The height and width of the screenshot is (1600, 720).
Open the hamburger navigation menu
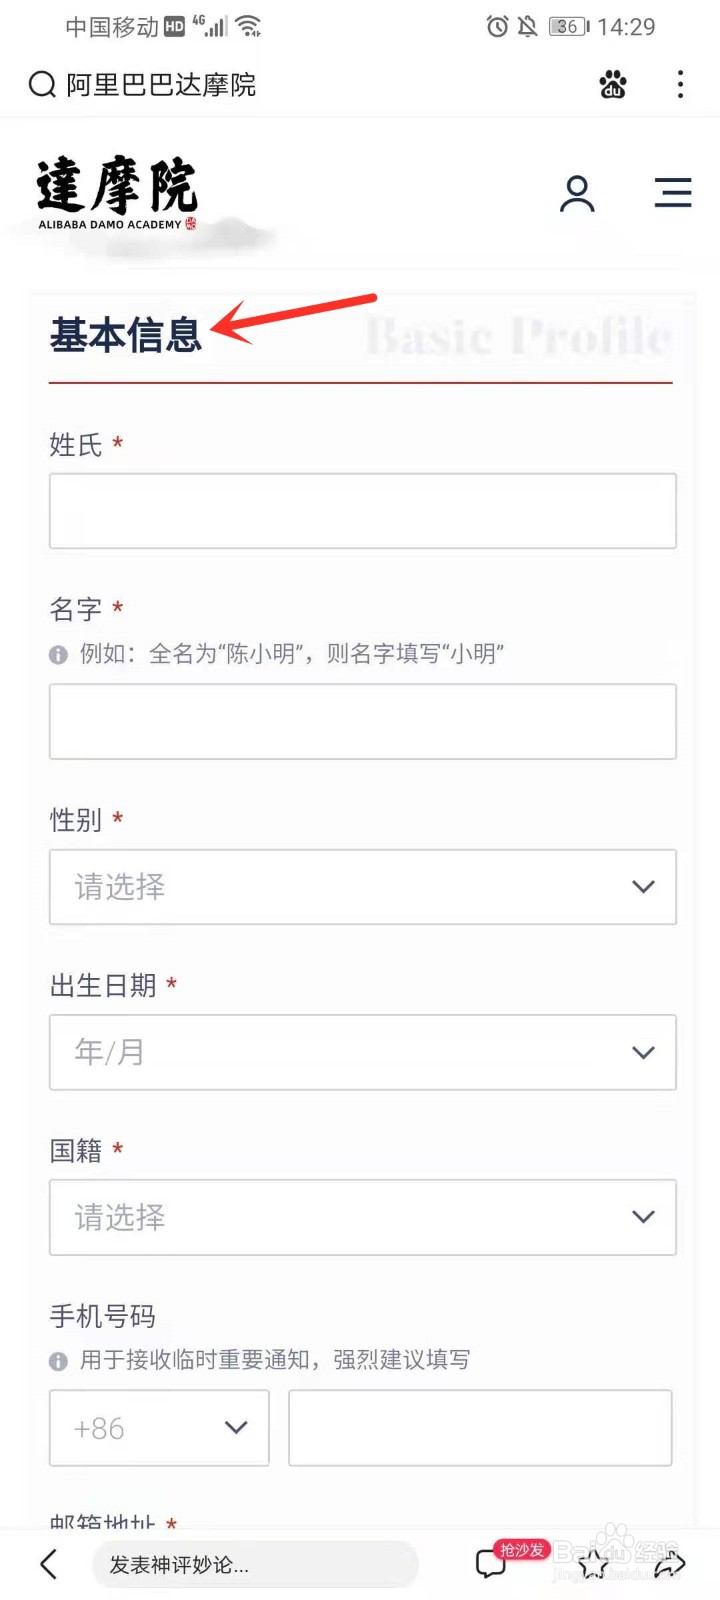(x=673, y=192)
